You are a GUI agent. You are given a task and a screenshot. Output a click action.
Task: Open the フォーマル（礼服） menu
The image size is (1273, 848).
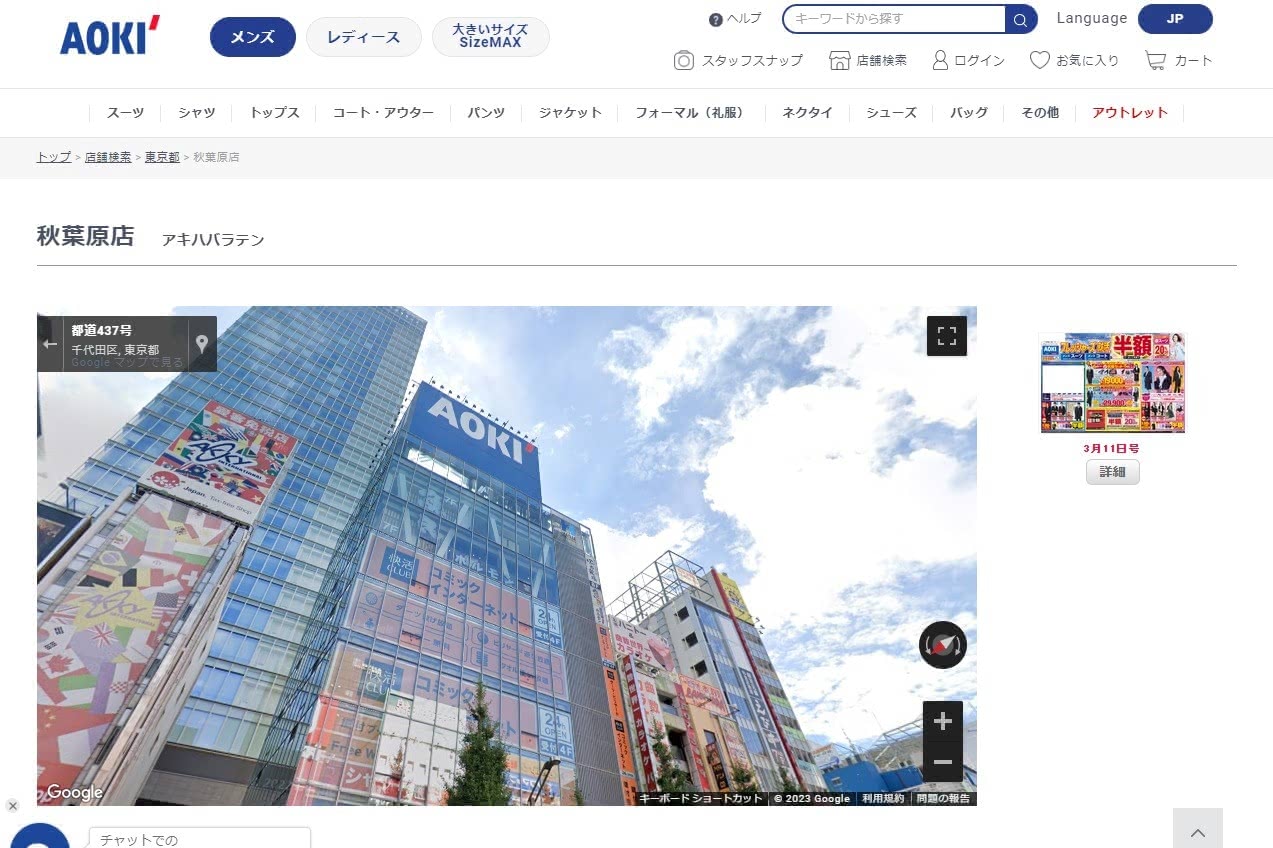692,113
